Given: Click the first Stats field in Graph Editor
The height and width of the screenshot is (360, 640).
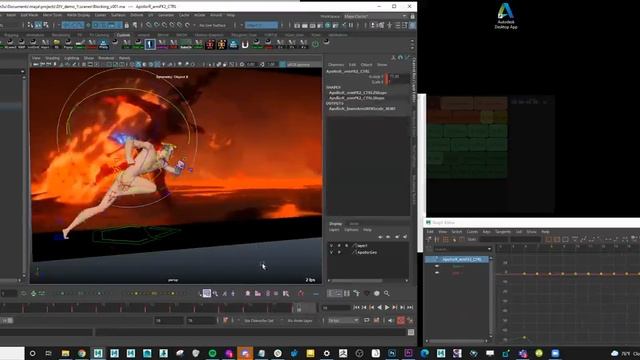Looking at the screenshot, I should coord(493,239).
